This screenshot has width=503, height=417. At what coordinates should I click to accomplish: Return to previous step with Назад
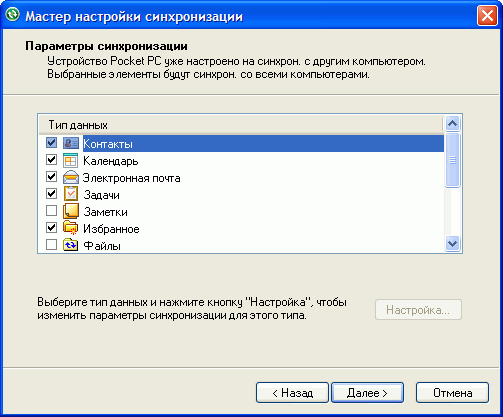tap(292, 393)
